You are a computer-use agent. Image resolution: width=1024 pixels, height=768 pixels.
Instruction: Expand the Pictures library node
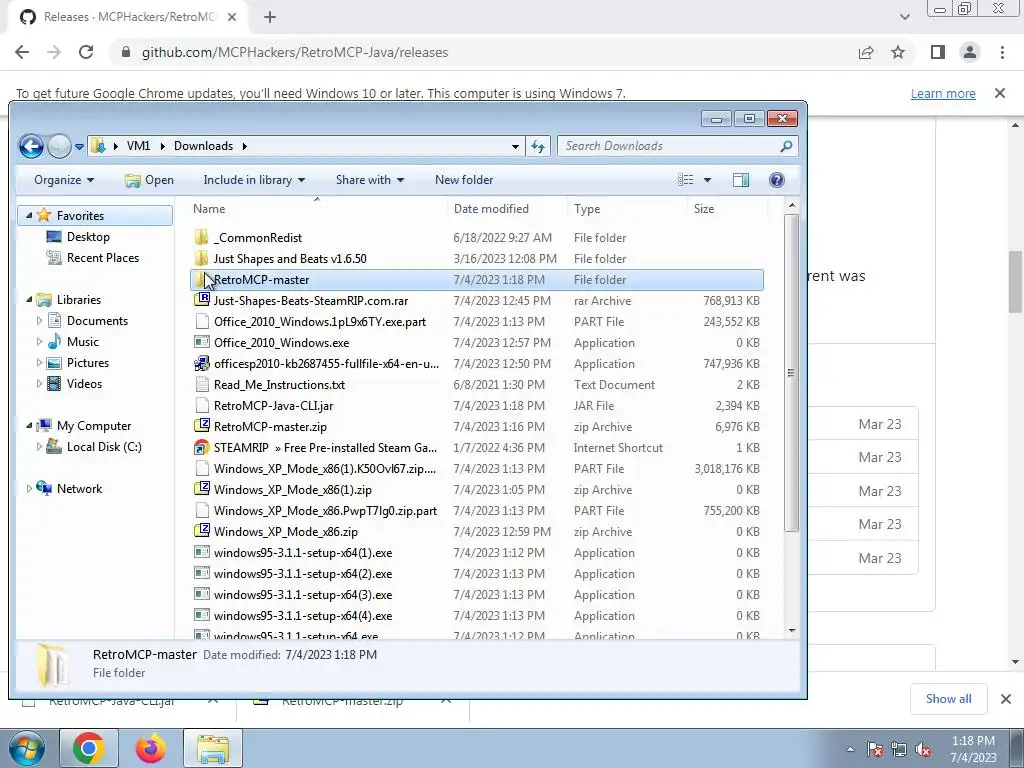pos(39,362)
